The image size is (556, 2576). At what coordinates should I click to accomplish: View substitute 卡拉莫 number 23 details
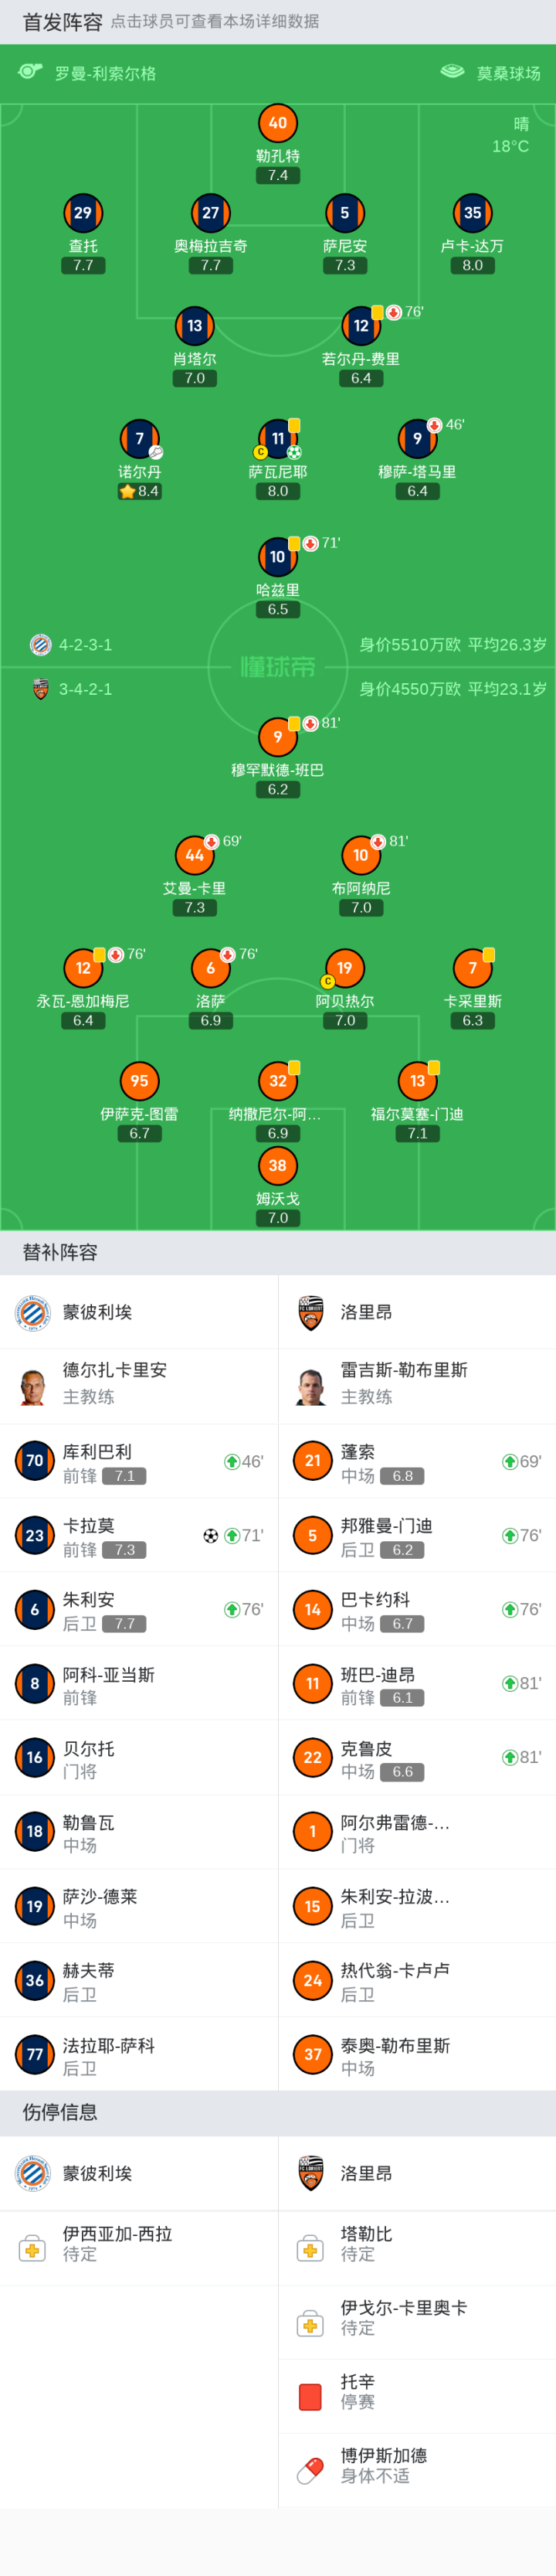(139, 1535)
